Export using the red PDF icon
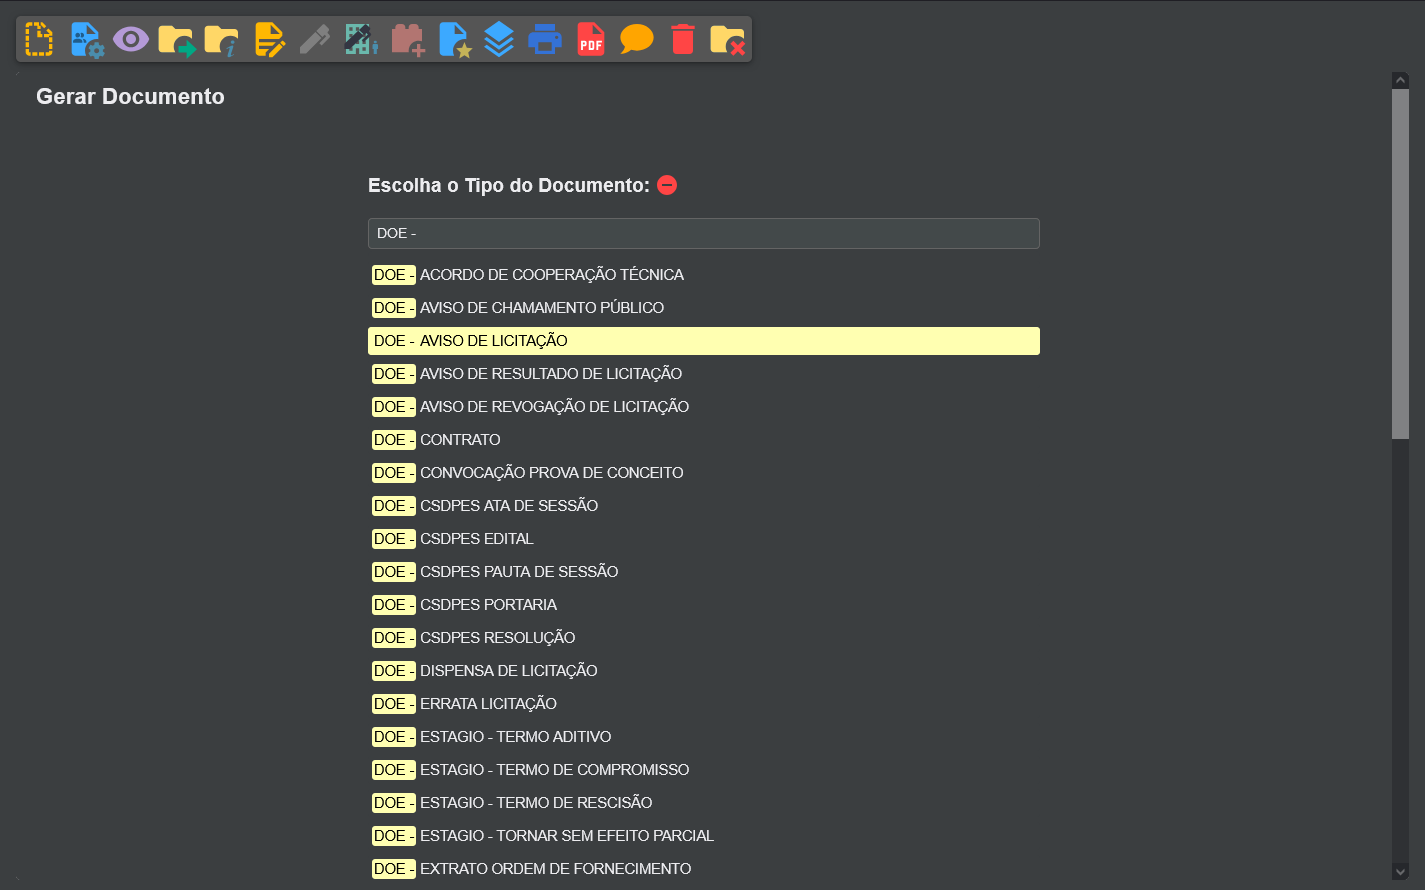1425x890 pixels. [x=591, y=39]
